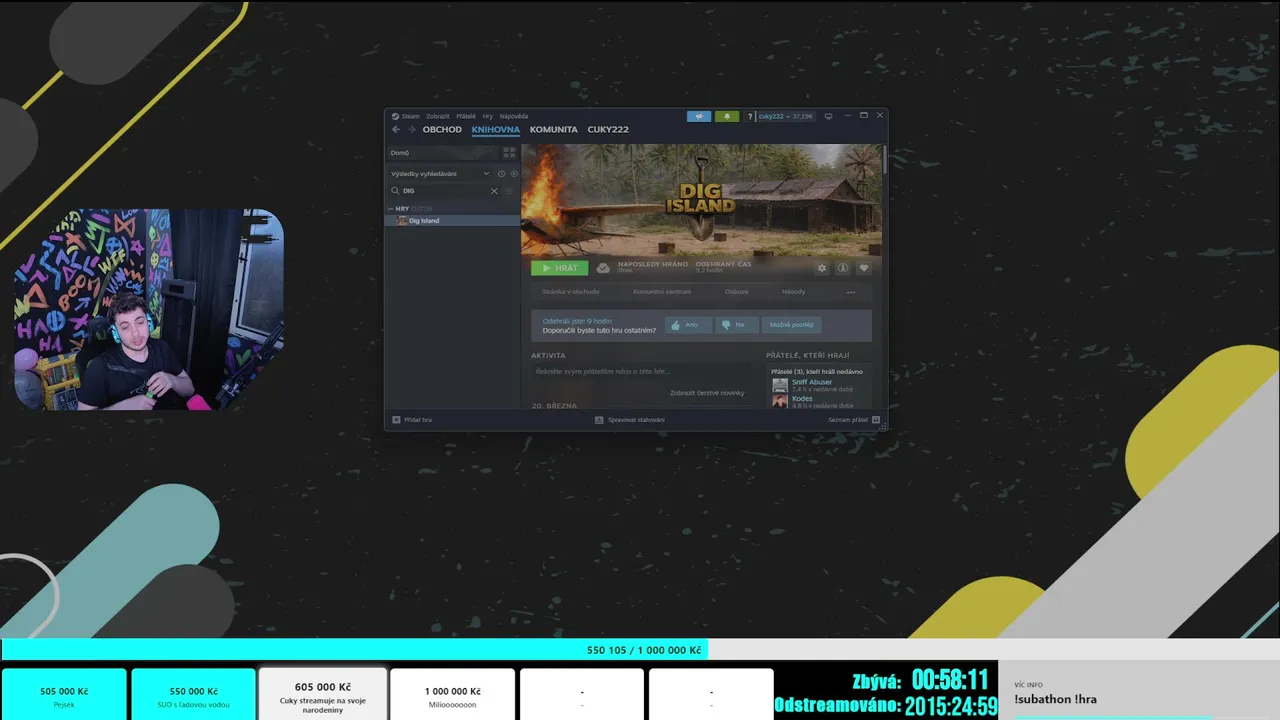Open the Hry menu
Viewport: 1280px width, 720px height.
coord(488,116)
